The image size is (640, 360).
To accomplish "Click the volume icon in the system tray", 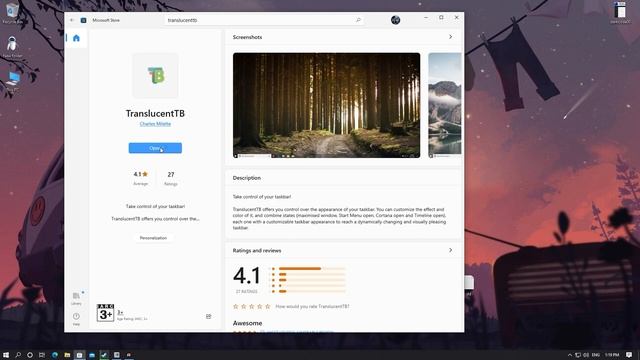I will click(x=586, y=355).
